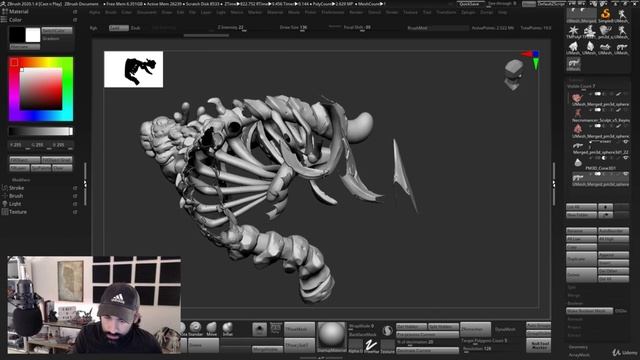Open the Help menu

point(502,12)
